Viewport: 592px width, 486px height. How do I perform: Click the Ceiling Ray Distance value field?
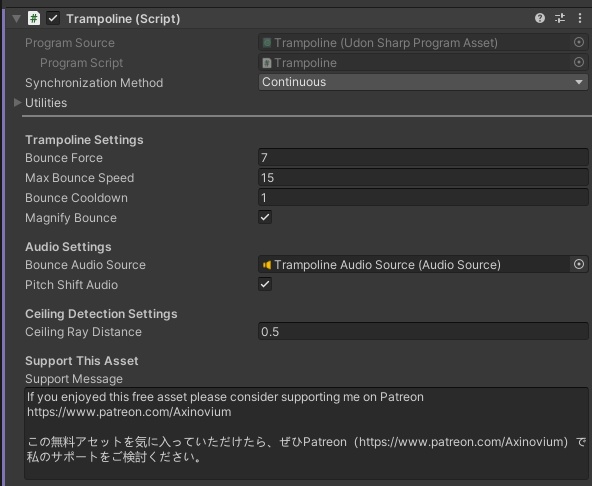(423, 331)
